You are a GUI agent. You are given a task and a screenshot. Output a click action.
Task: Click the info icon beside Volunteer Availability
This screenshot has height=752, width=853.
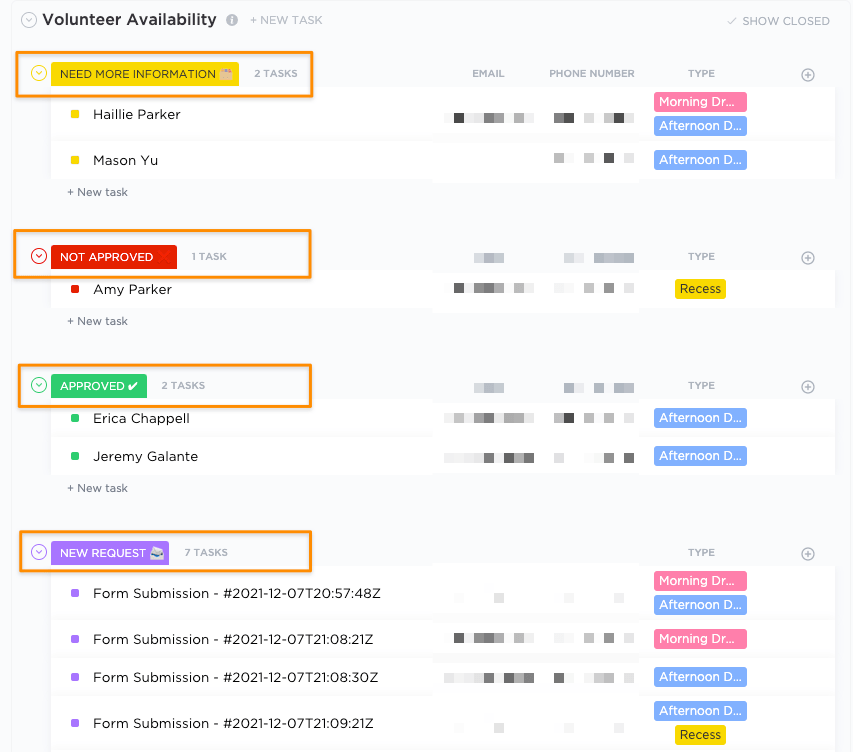pos(232,20)
